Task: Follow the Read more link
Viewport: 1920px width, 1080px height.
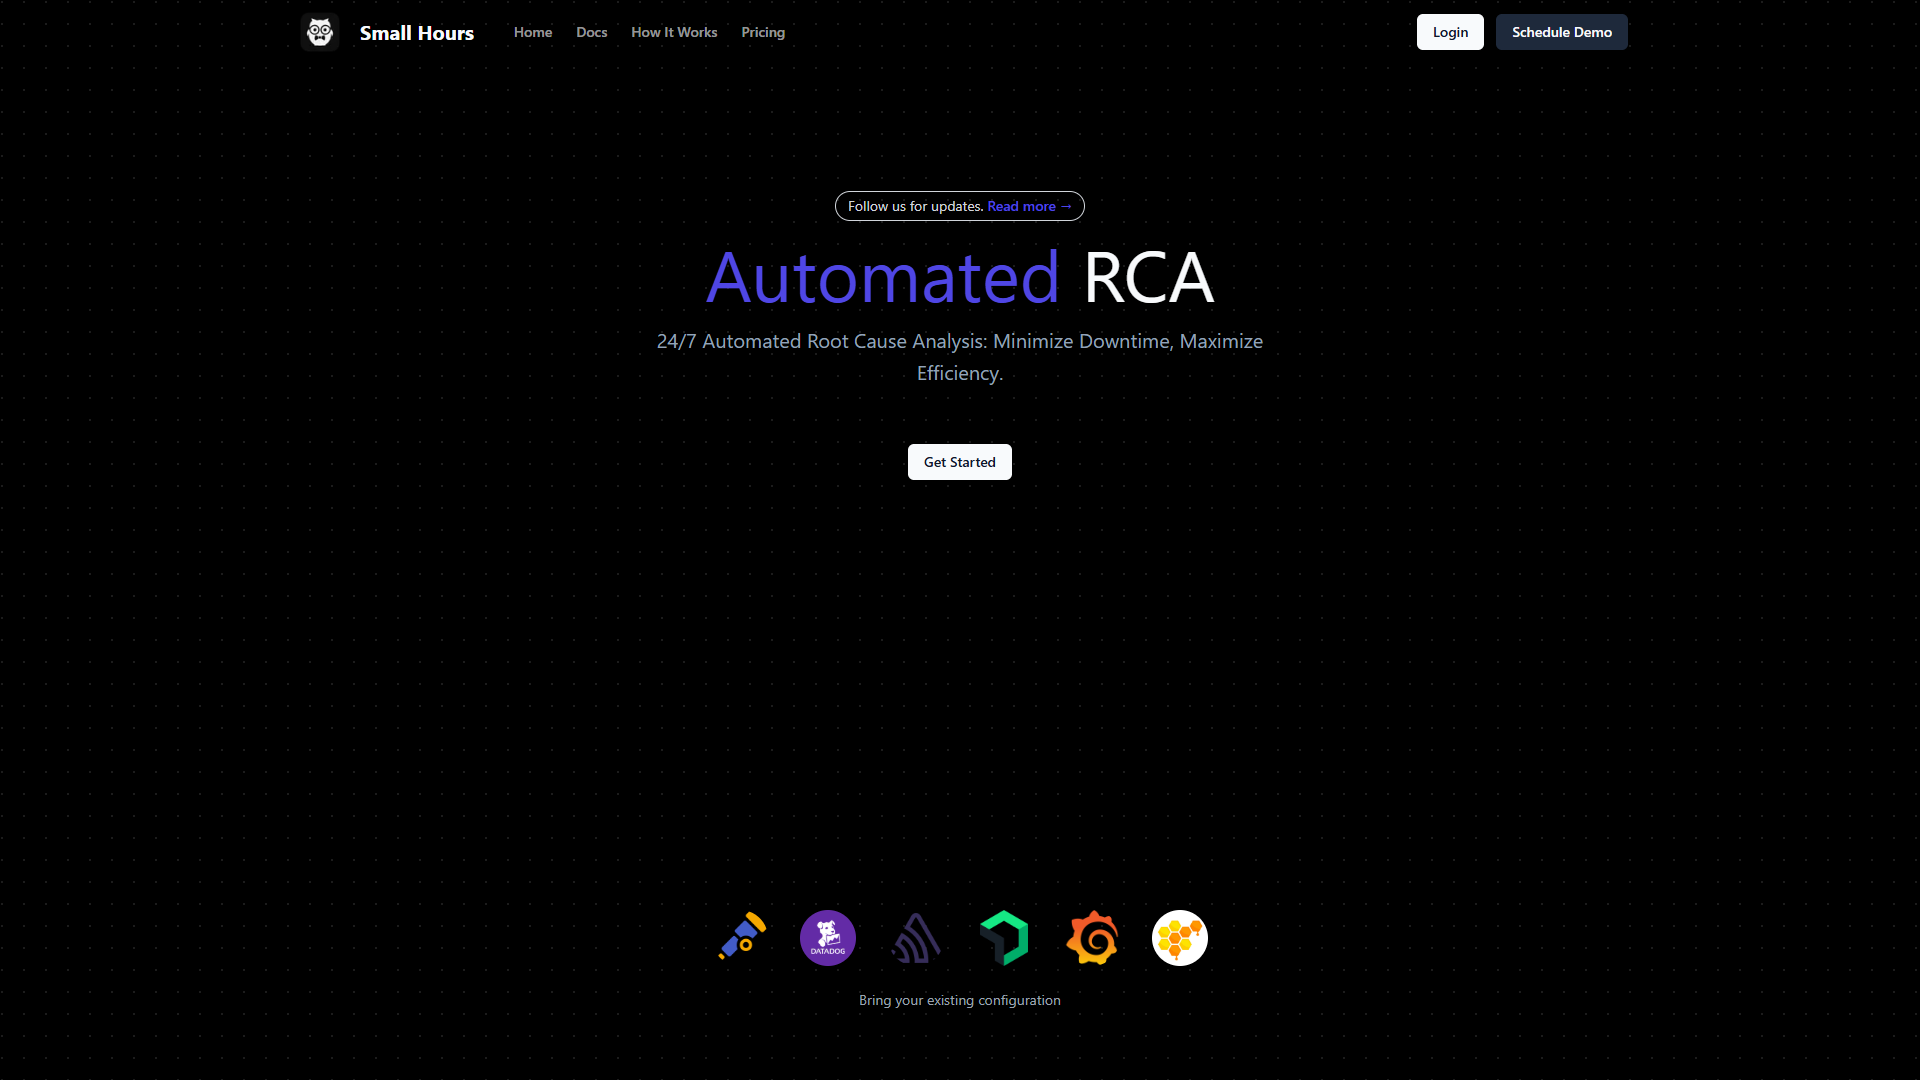Action: (1029, 206)
